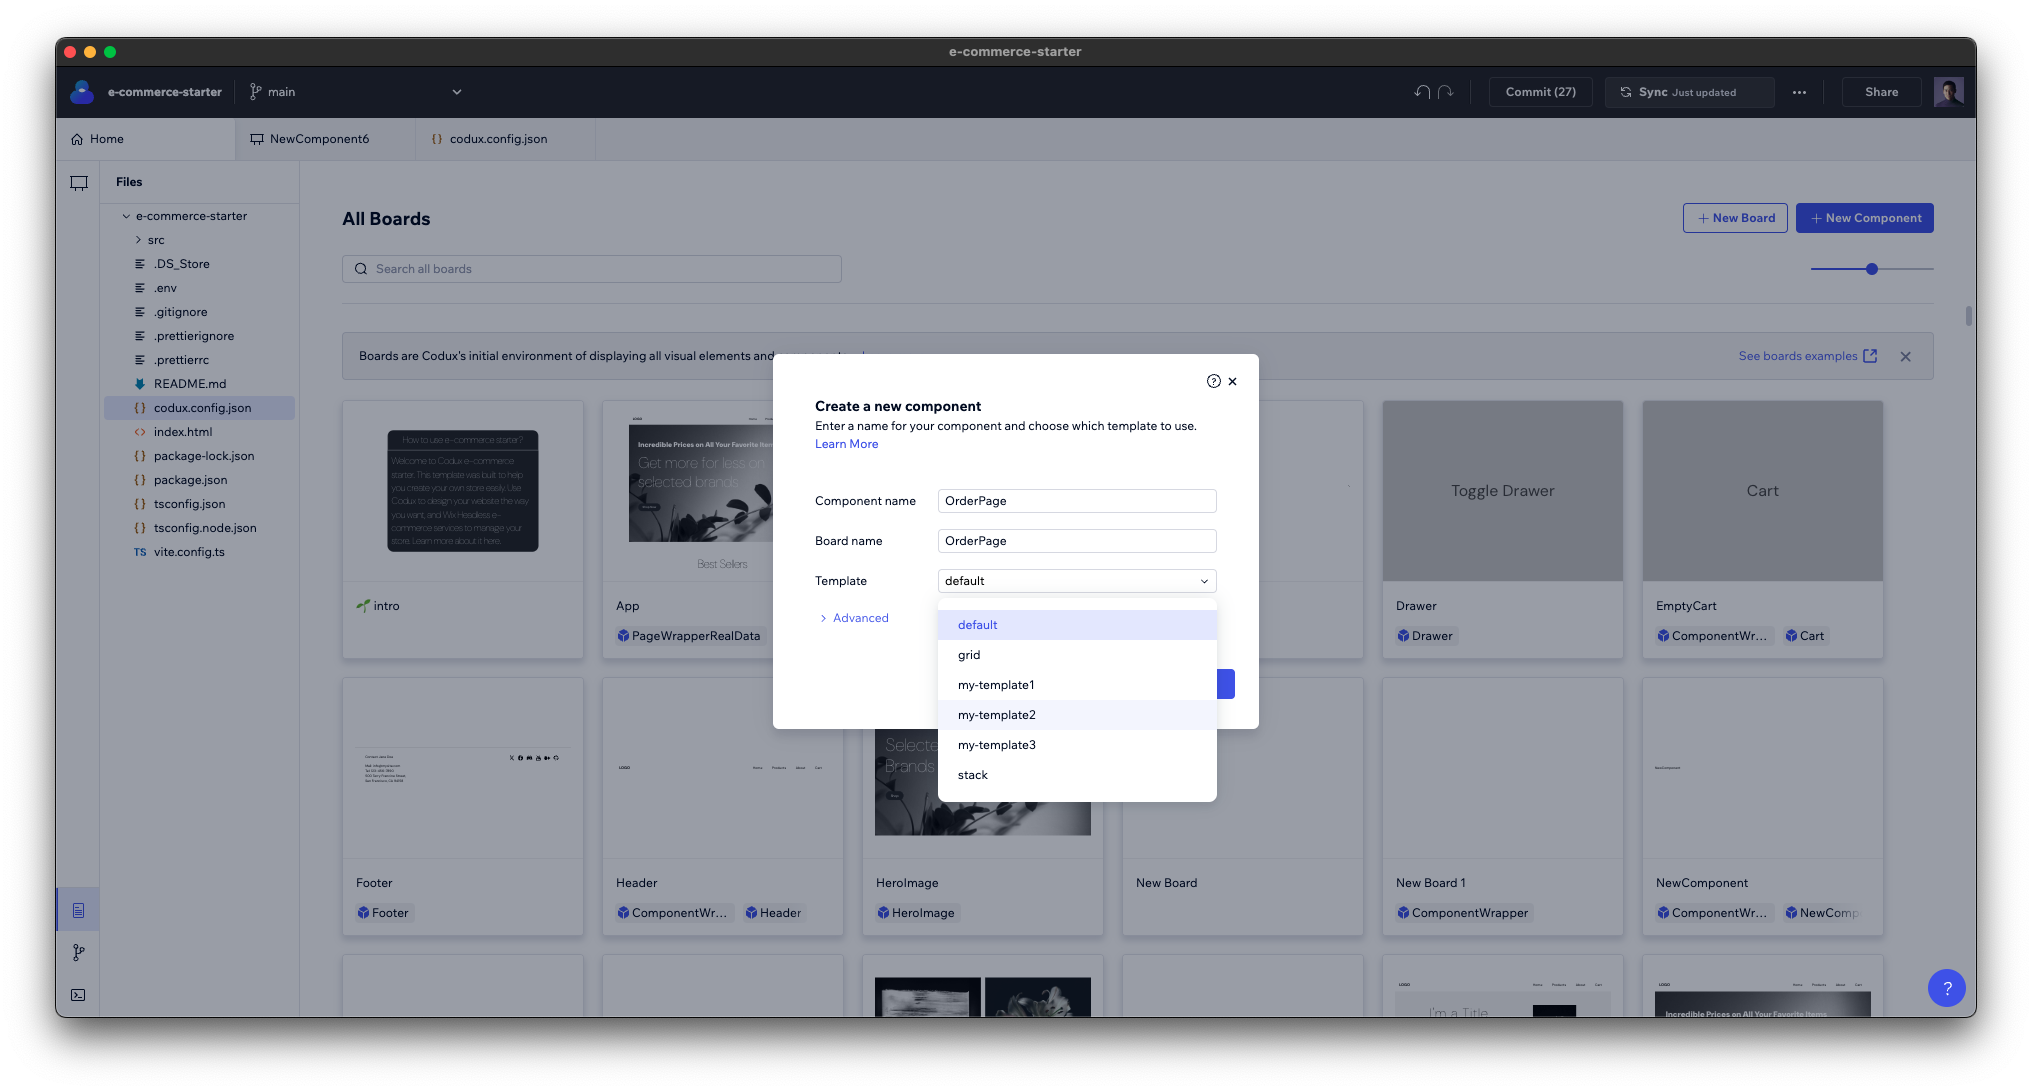
Task: Click the Component name input field
Action: (1076, 500)
